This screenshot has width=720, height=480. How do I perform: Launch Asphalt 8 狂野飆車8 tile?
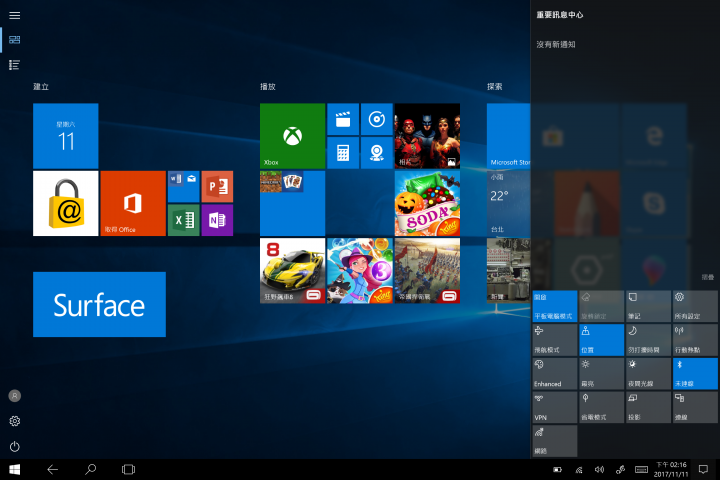(x=292, y=271)
